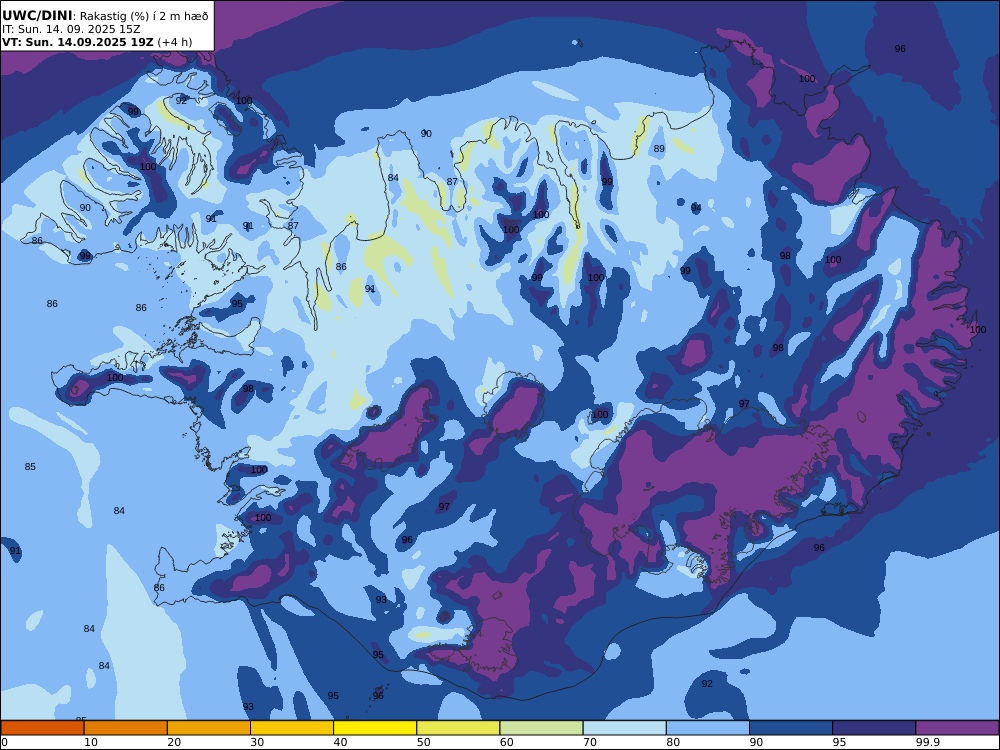Pick the light green 60–70 legend swatch
This screenshot has width=1000, height=750.
(x=541, y=728)
